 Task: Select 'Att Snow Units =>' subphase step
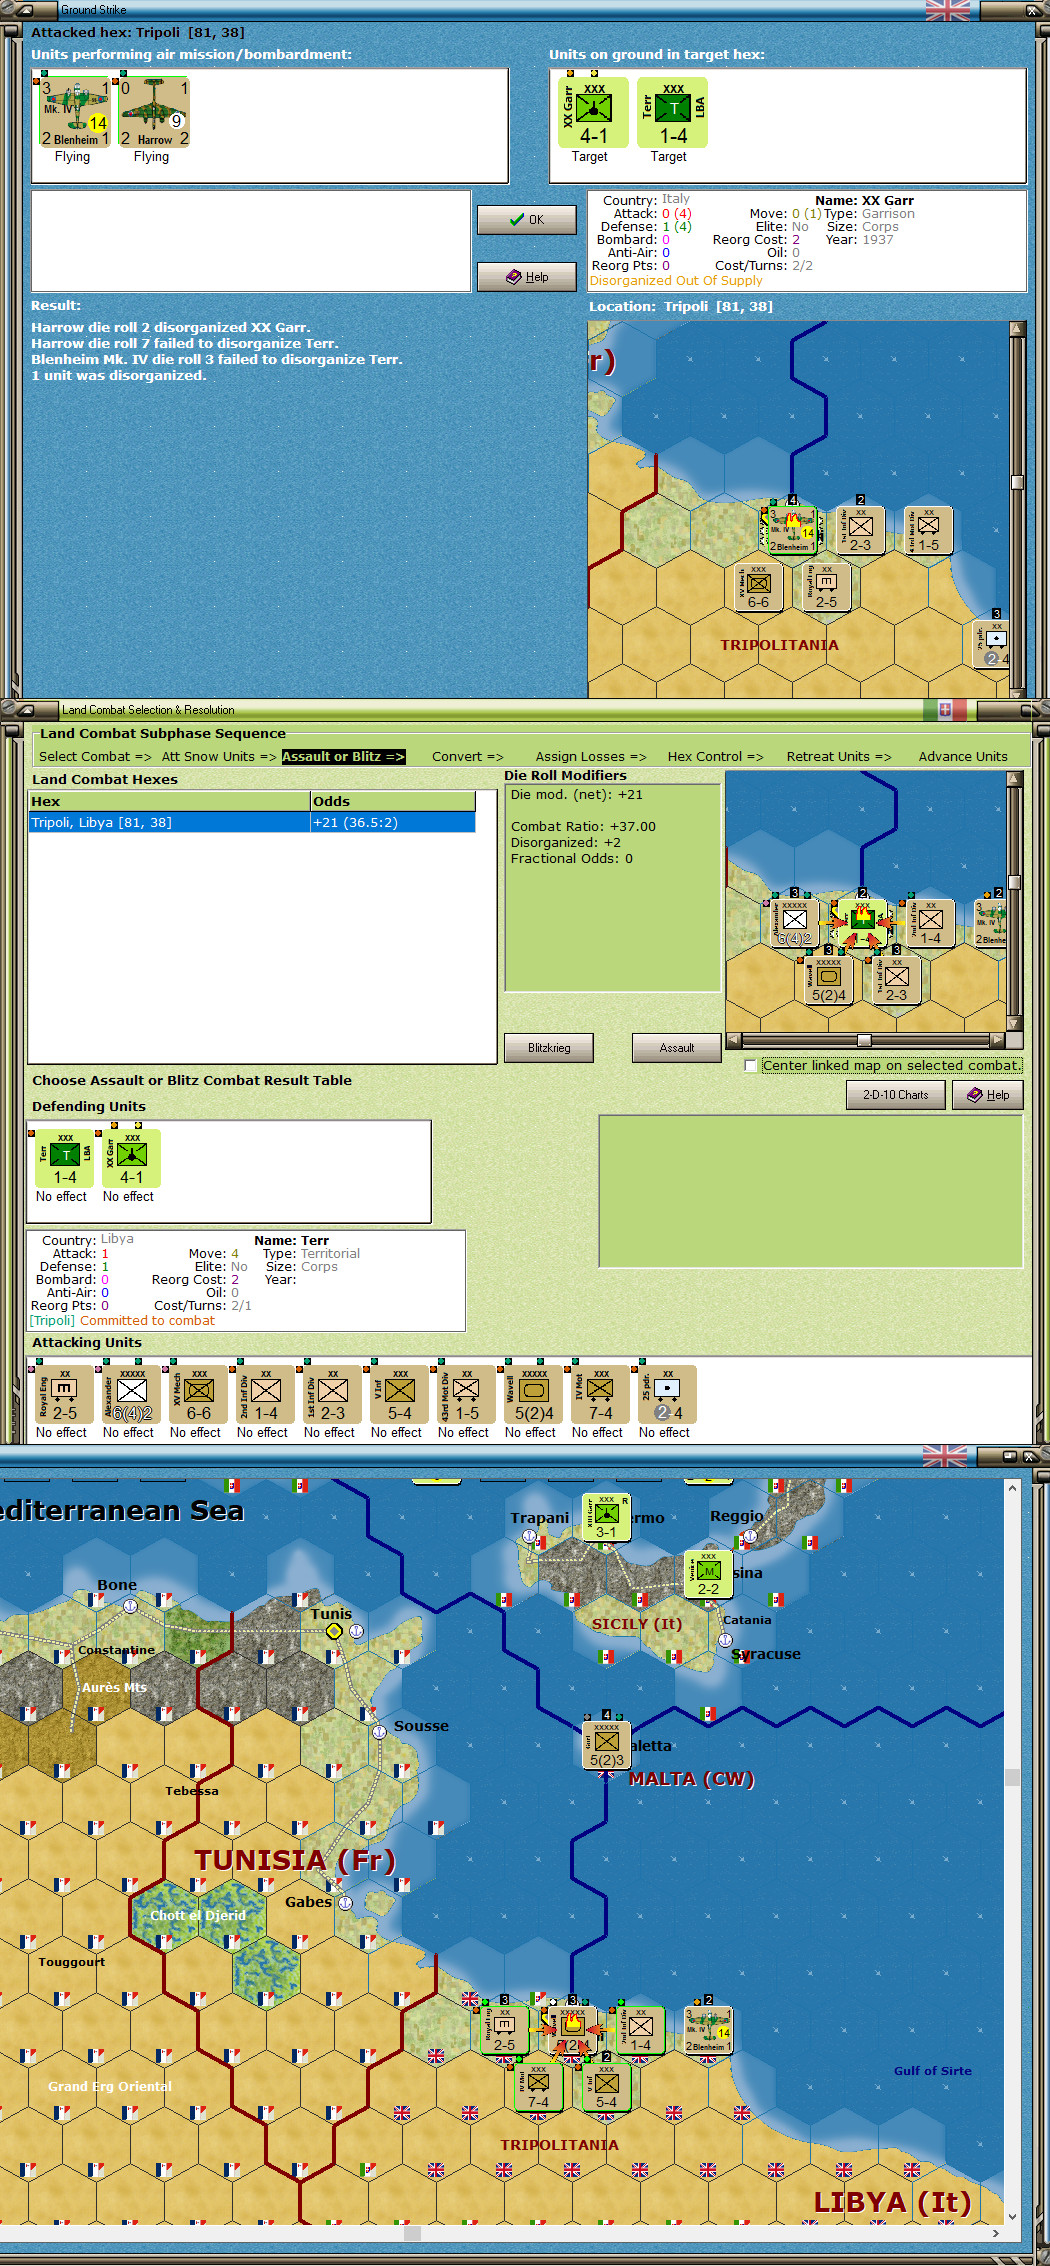coord(219,757)
